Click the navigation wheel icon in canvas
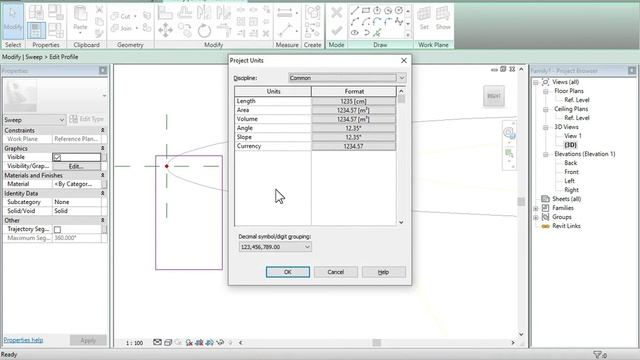Viewport: 640px width, 360px height. tap(509, 133)
